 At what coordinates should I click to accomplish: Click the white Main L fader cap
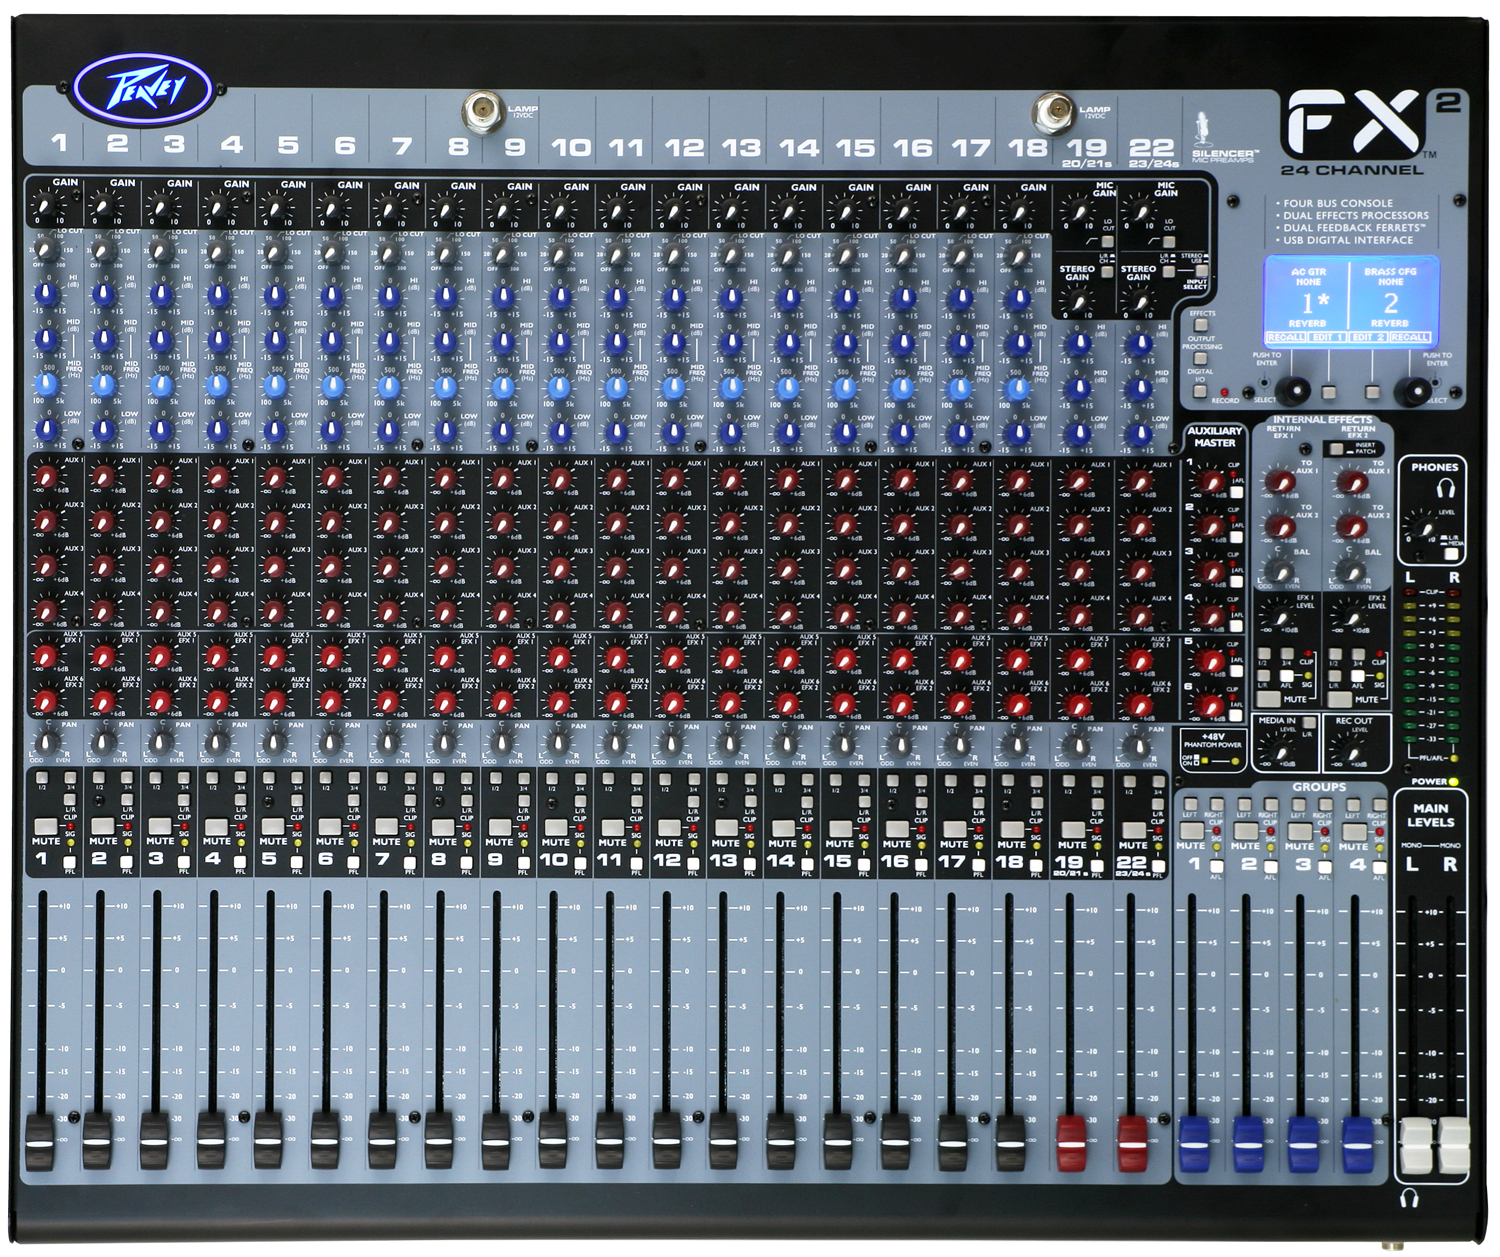pyautogui.click(x=1417, y=1146)
